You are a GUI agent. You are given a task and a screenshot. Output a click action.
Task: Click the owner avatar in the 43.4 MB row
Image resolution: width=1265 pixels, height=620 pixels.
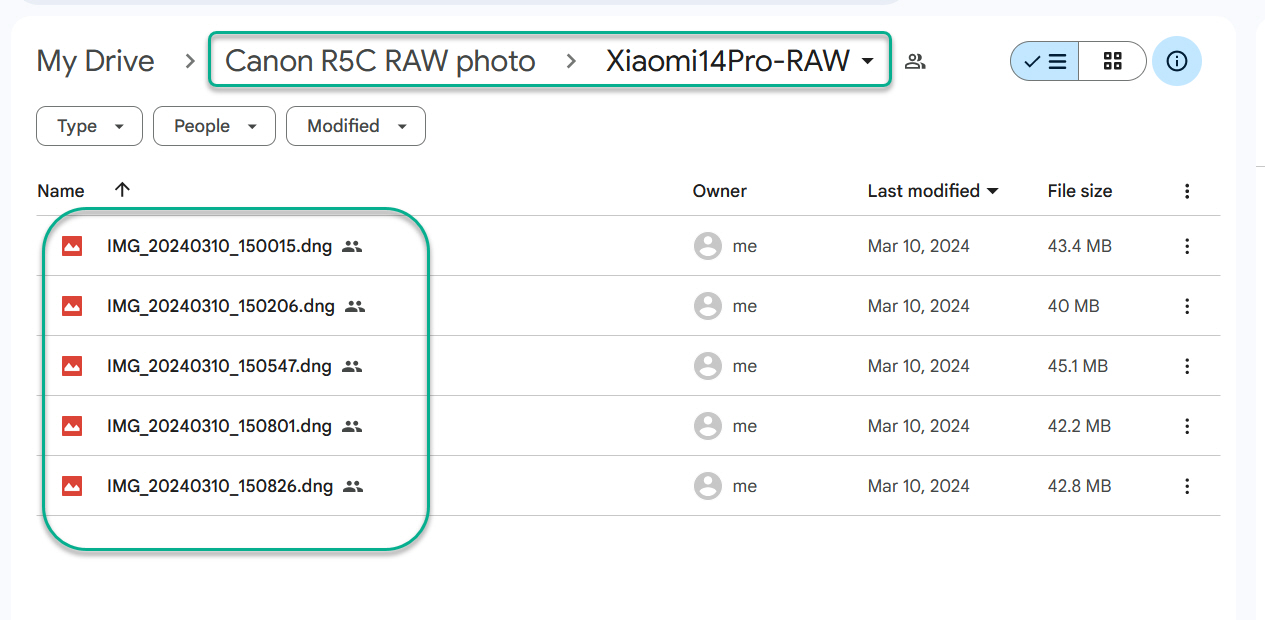click(x=708, y=246)
